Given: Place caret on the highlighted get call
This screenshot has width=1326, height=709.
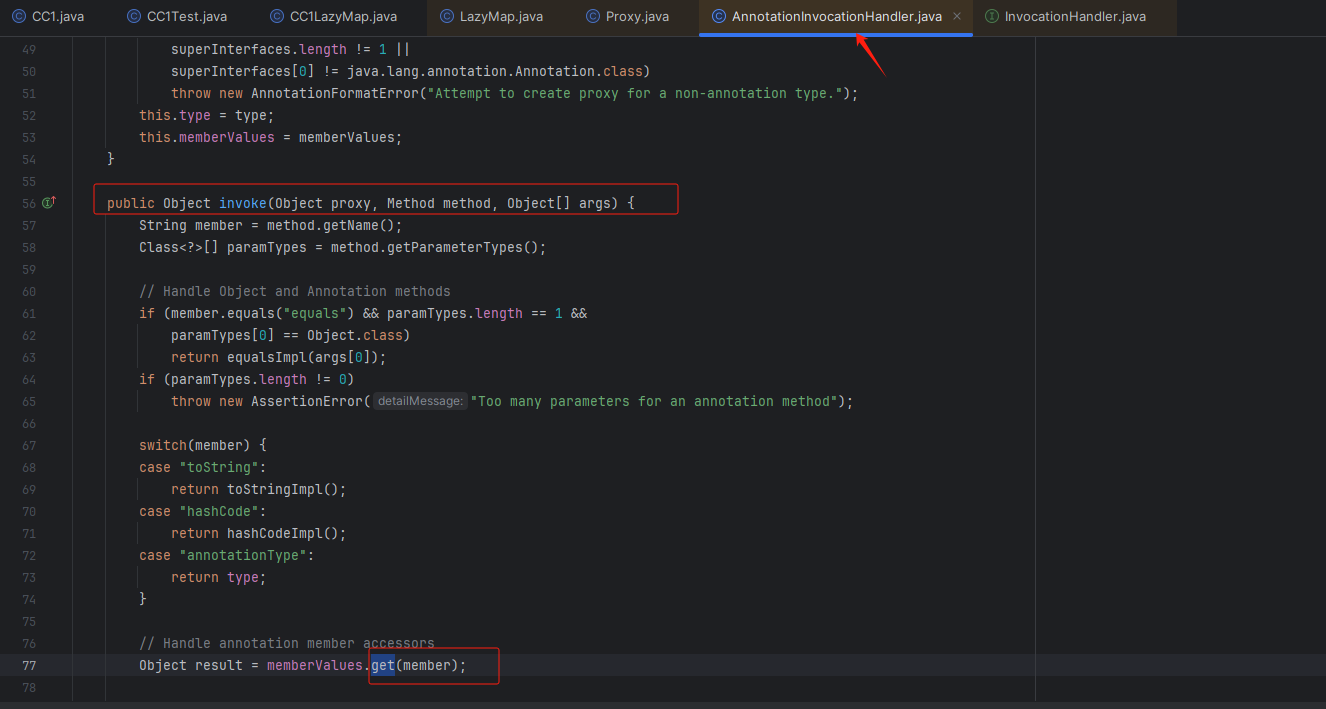Looking at the screenshot, I should point(383,665).
